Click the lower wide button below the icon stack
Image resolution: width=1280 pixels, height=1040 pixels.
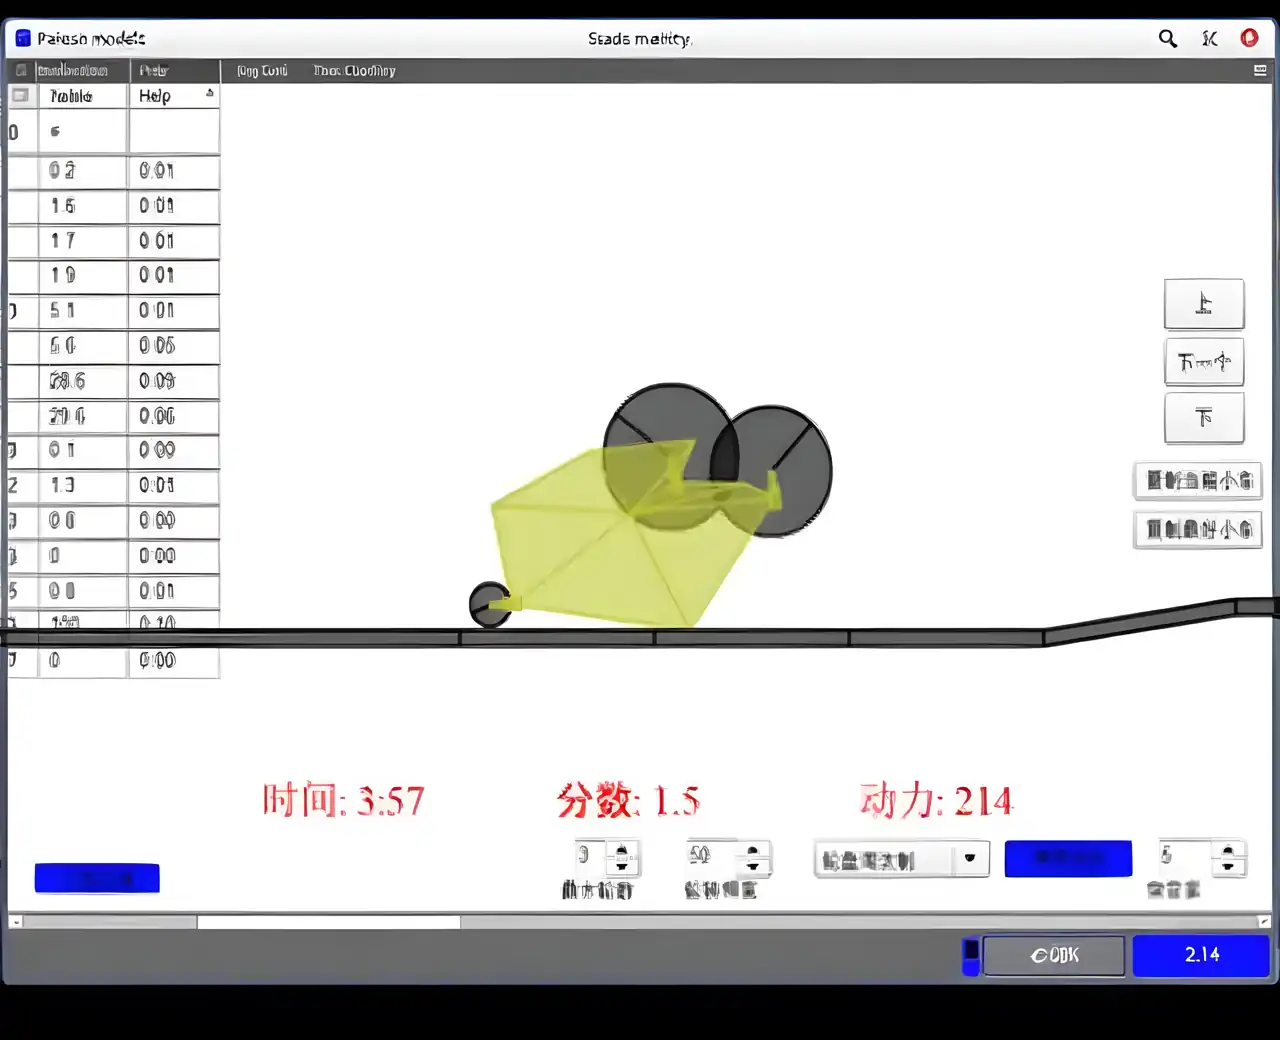[1198, 529]
